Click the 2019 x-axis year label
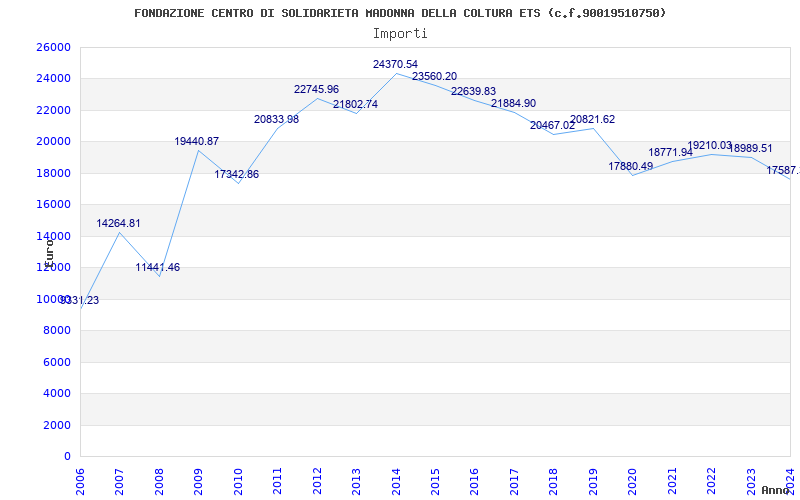The height and width of the screenshot is (500, 800). tap(593, 481)
